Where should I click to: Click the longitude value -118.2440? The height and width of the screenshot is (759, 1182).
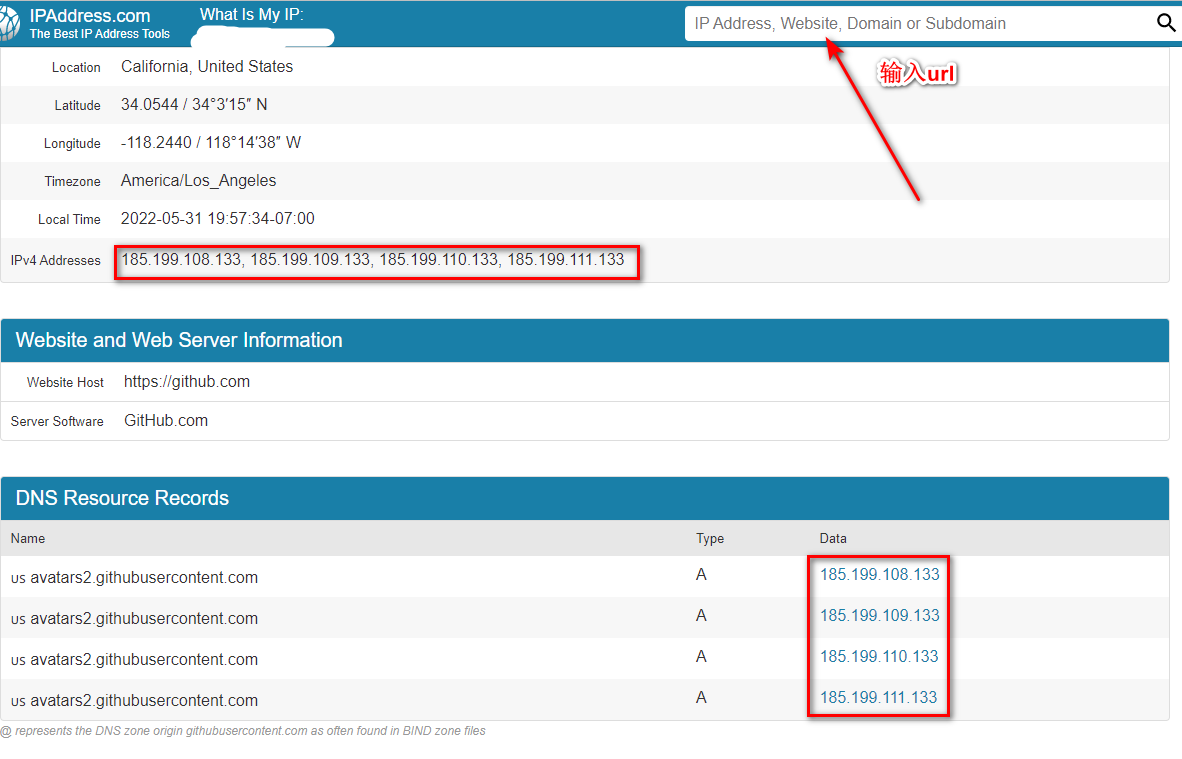click(210, 142)
